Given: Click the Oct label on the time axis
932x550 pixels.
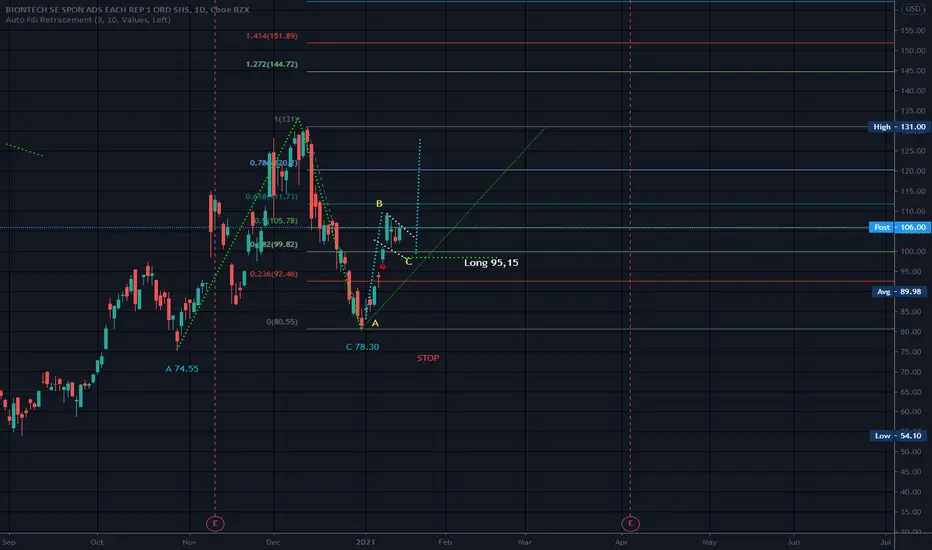Looking at the screenshot, I should pyautogui.click(x=97, y=542).
